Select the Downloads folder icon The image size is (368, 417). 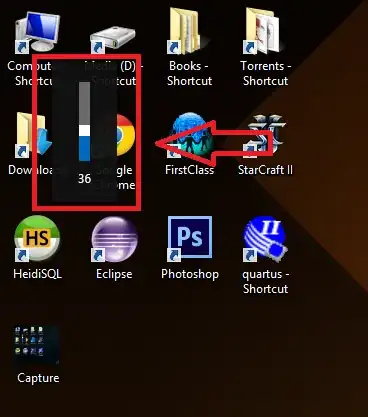(x=33, y=135)
